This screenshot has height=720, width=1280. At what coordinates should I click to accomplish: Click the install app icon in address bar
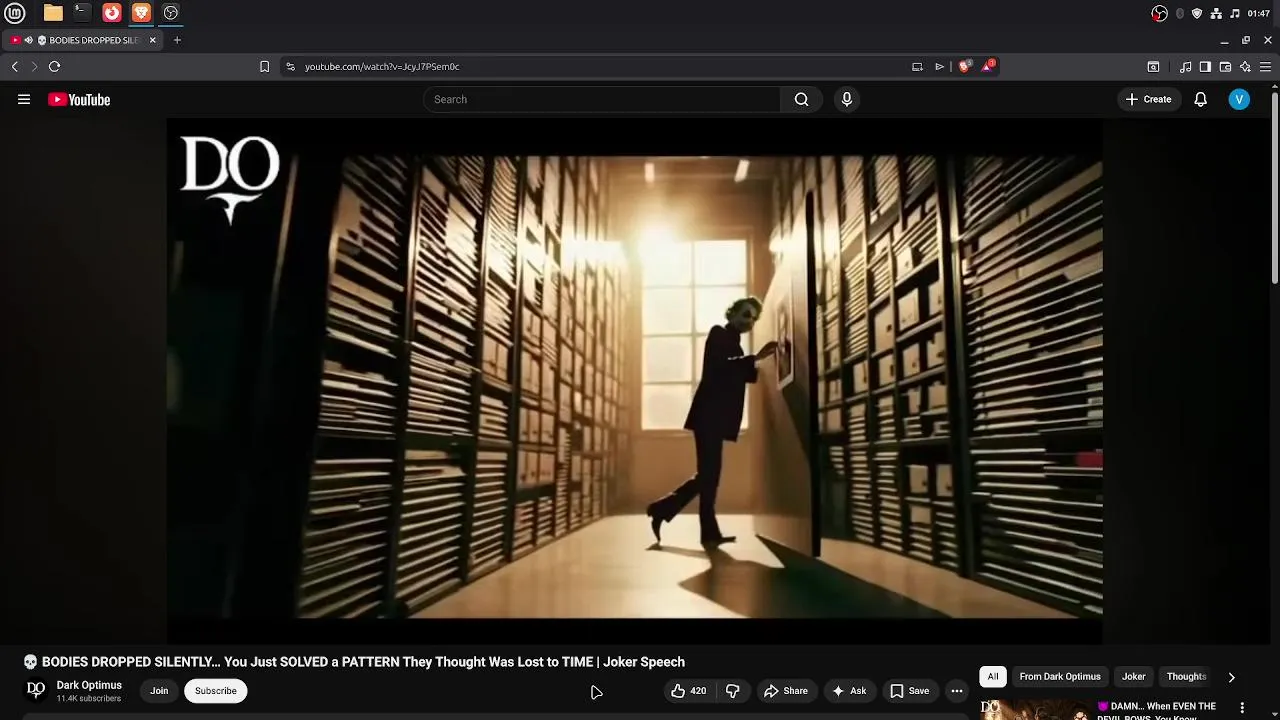pyautogui.click(x=917, y=66)
